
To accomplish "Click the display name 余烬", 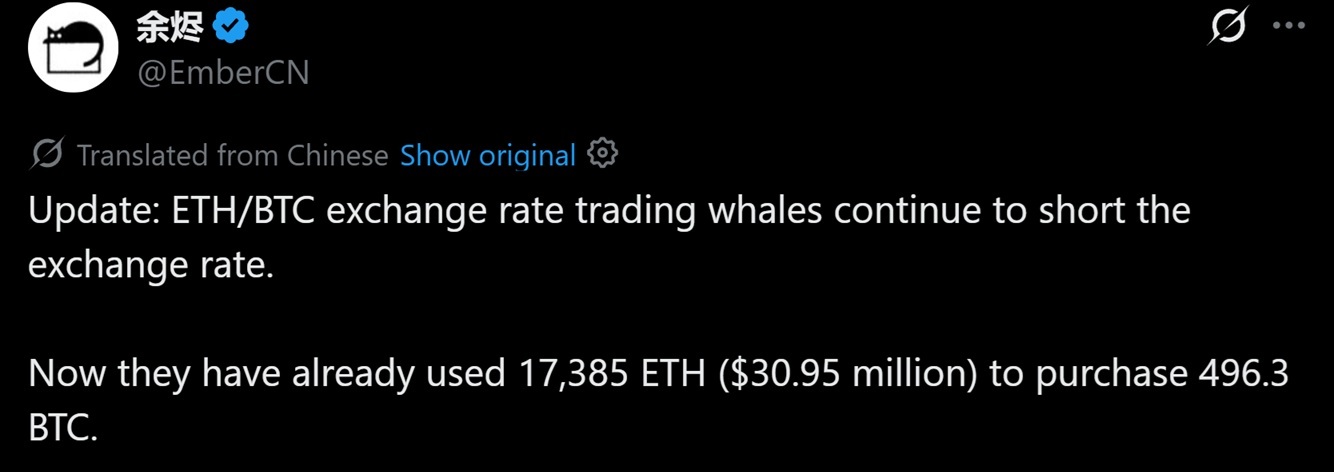I will [x=170, y=27].
